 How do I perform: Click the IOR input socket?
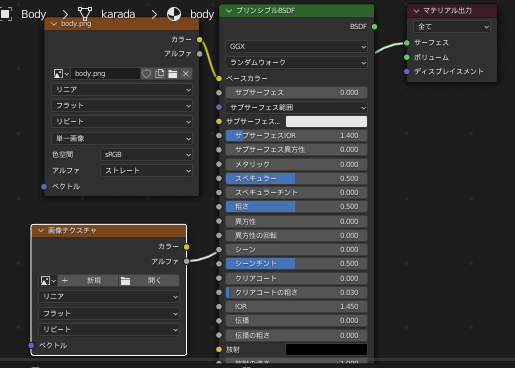(219, 307)
